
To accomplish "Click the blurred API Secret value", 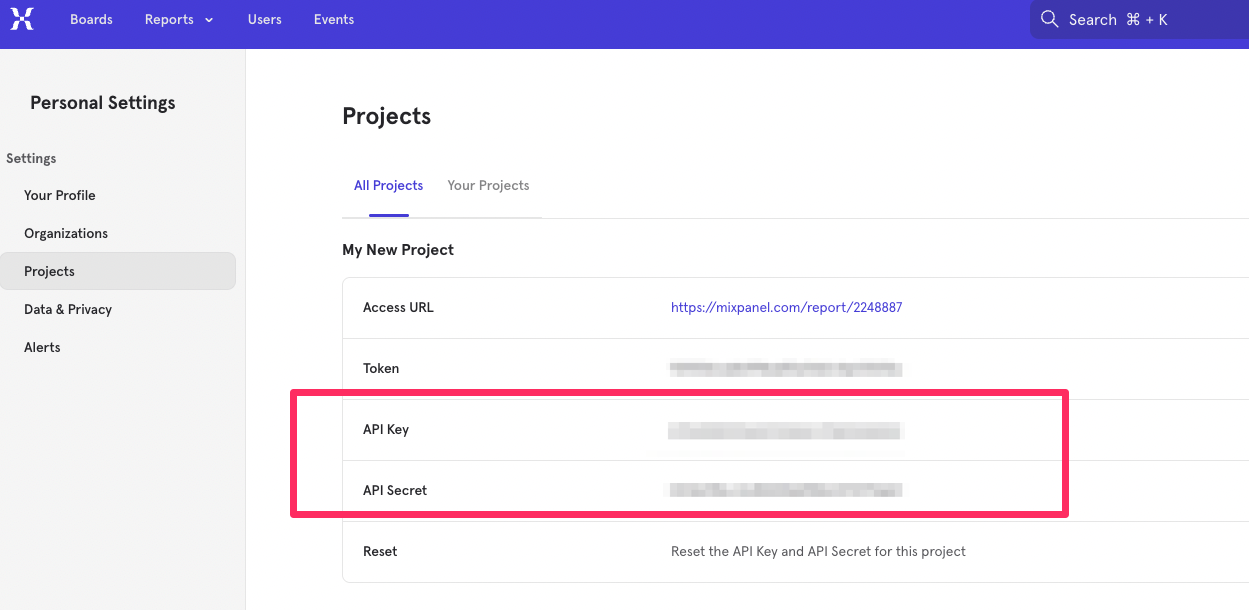I will (x=786, y=490).
